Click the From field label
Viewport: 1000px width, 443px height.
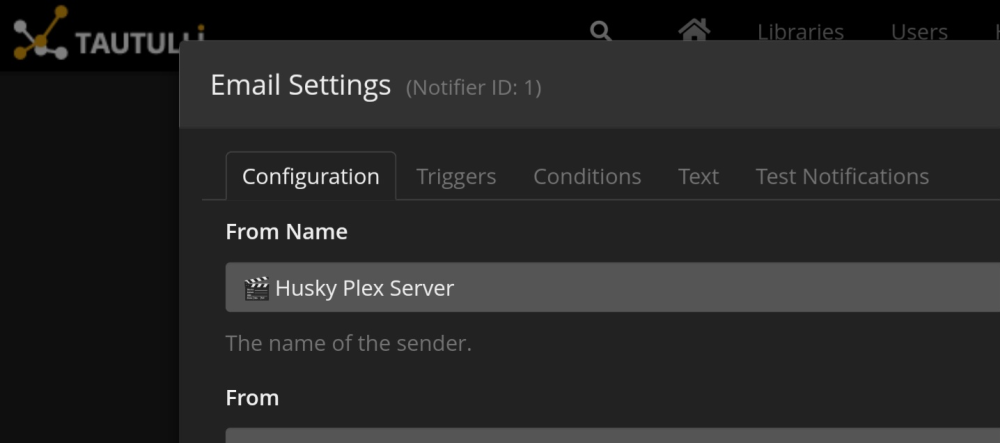coord(252,398)
